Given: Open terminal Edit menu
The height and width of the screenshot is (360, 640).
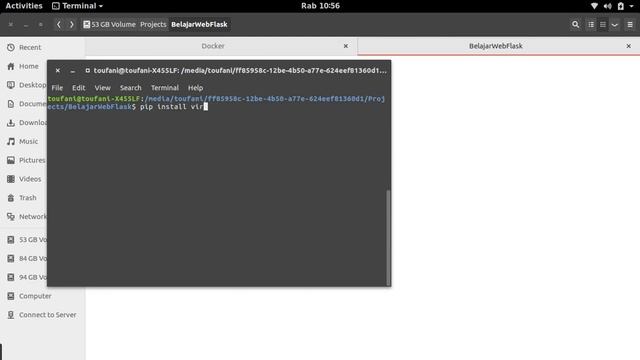Looking at the screenshot, I should coord(78,88).
